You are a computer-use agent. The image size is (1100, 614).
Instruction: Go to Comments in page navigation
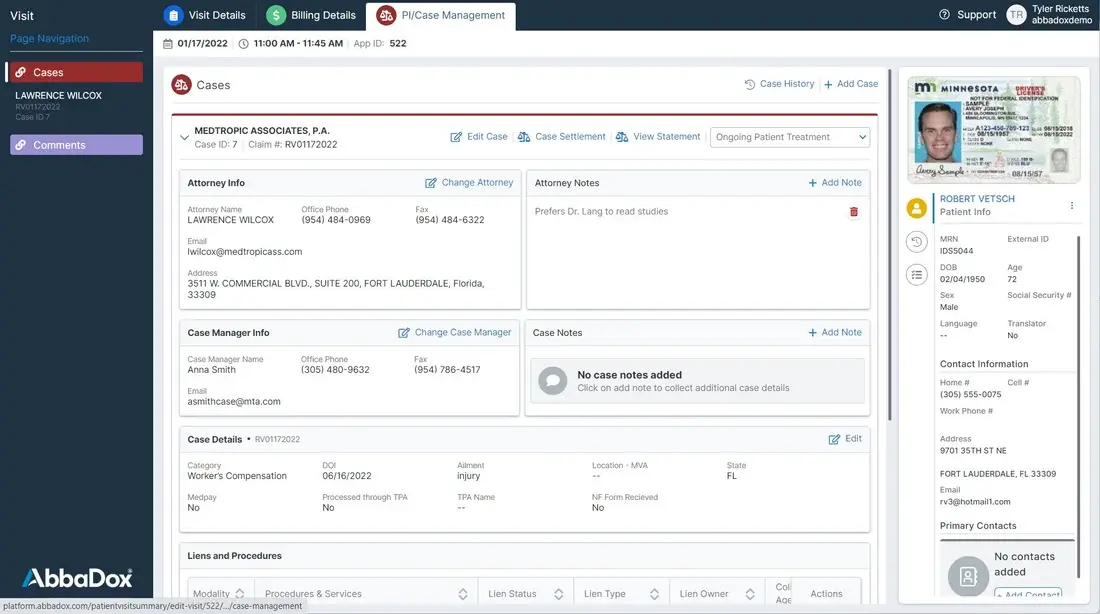(76, 145)
